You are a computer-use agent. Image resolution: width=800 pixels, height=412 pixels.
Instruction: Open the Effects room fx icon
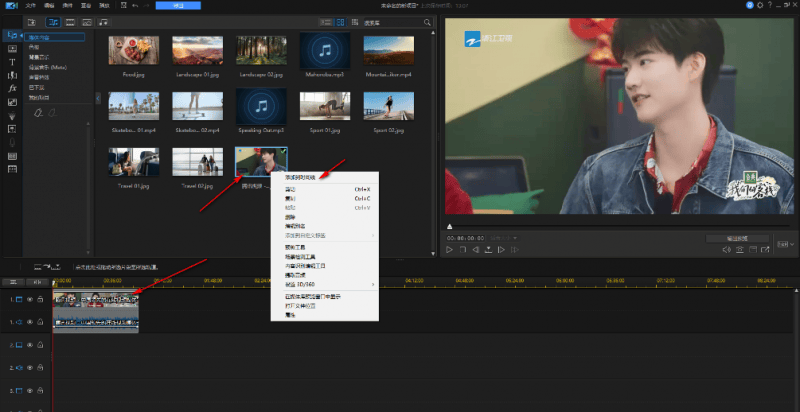[12, 88]
